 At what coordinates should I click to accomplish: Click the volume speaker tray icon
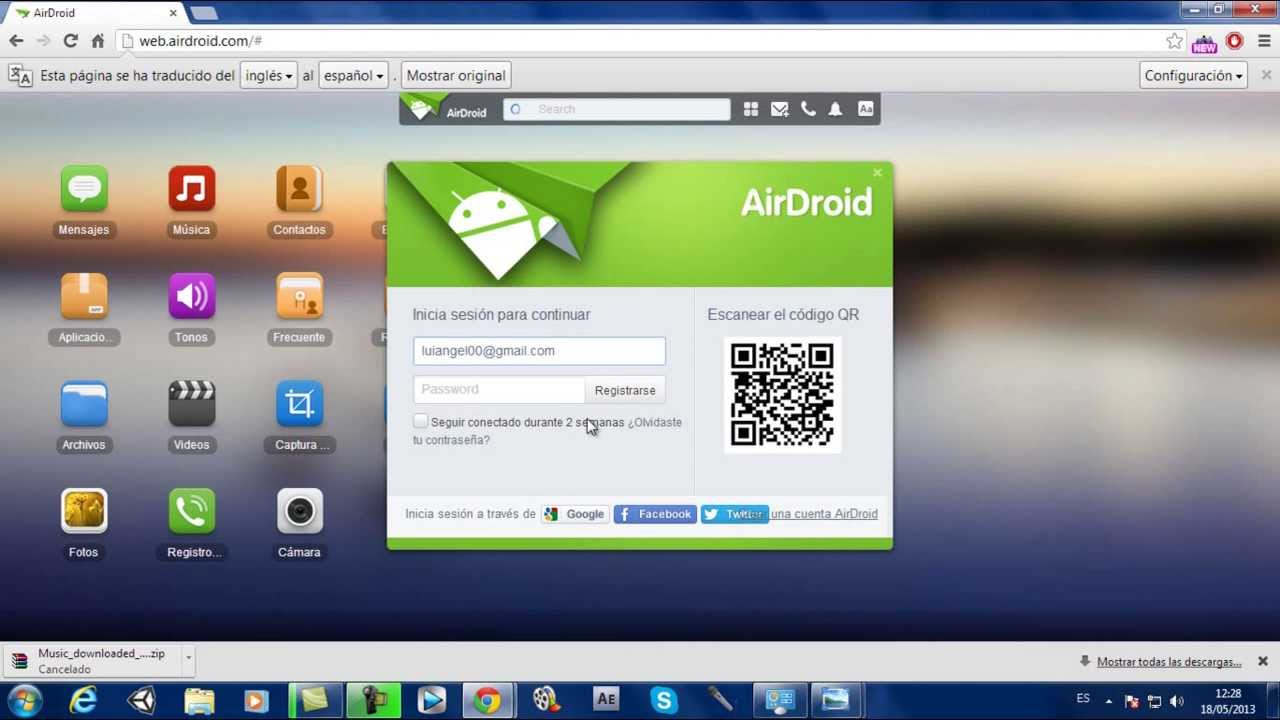1177,701
